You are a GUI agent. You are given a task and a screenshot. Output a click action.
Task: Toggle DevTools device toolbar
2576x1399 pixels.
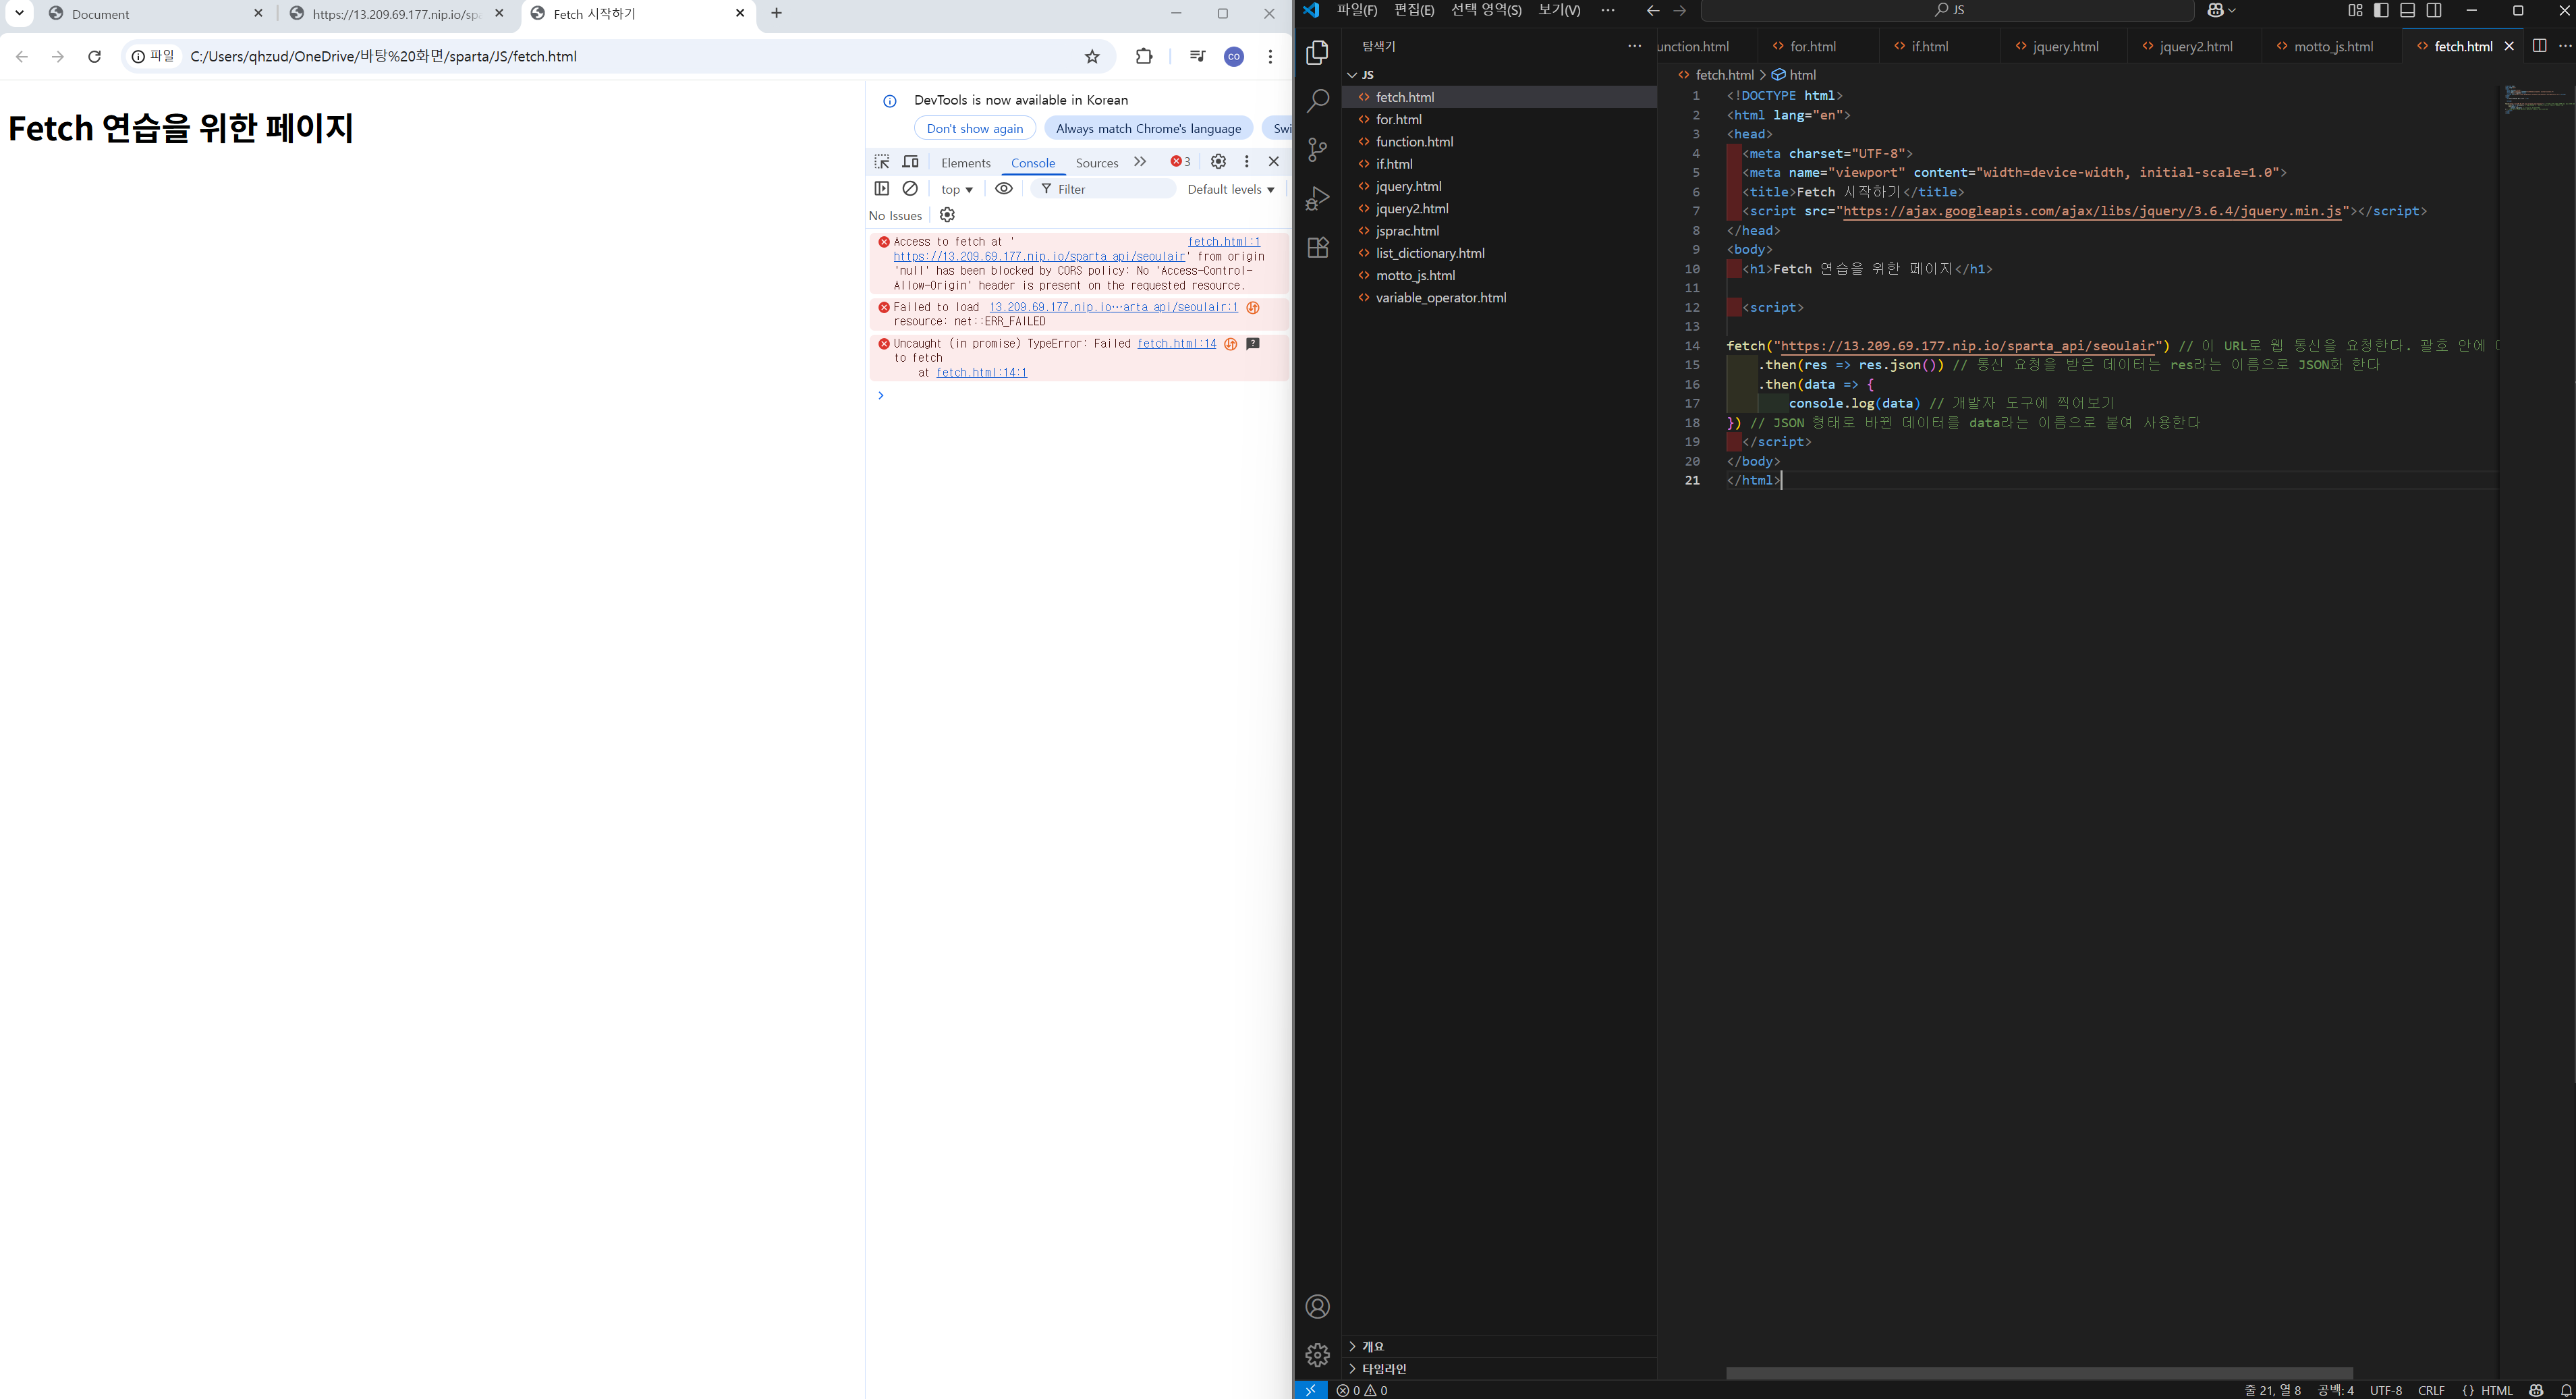(910, 162)
